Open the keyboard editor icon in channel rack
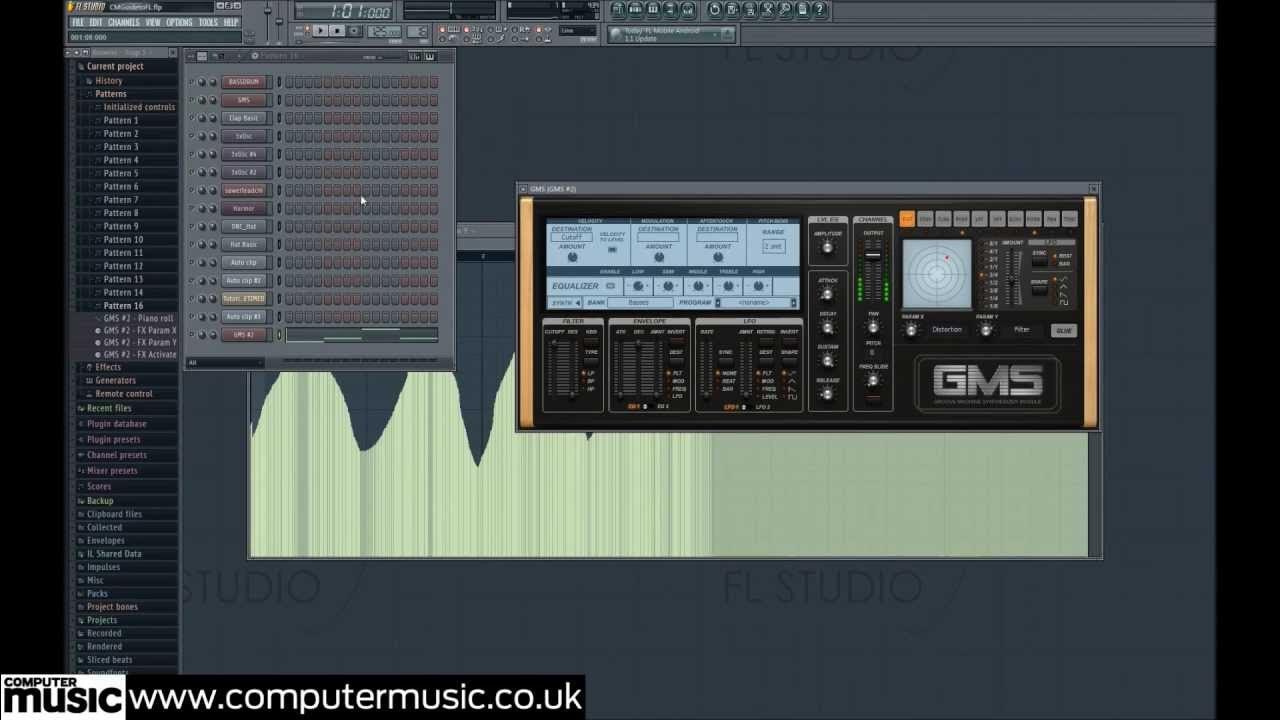Screen dimensions: 1280x720 [431, 57]
